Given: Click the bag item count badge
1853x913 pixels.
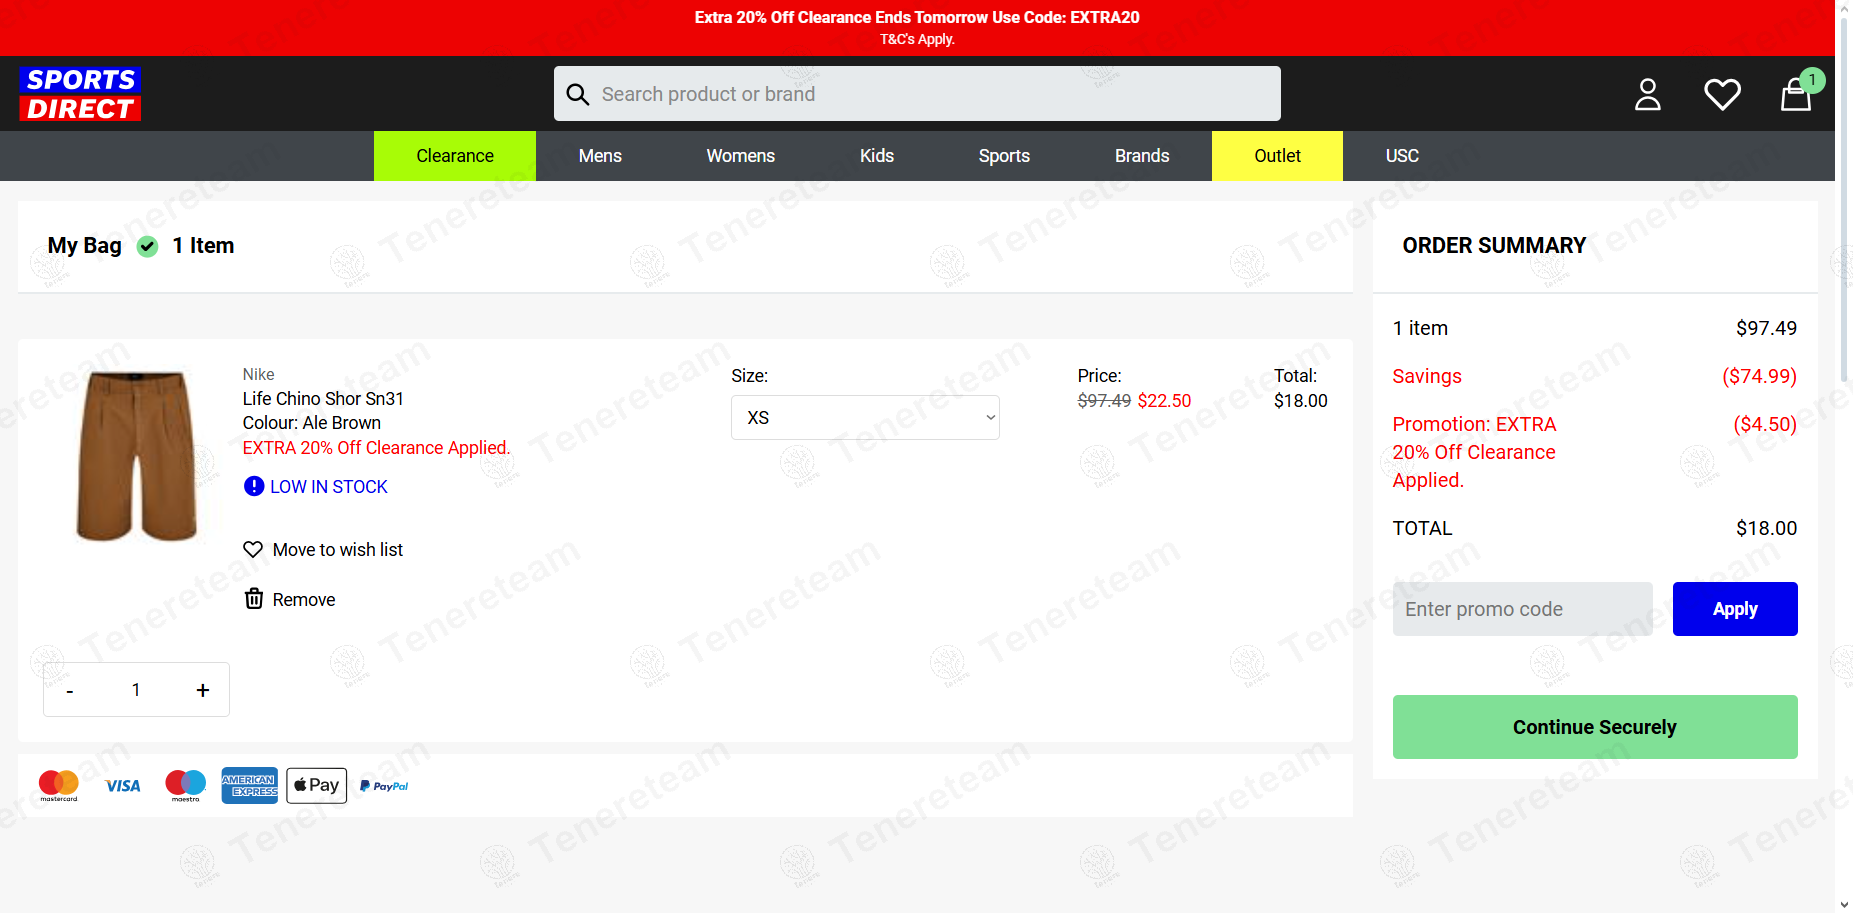Looking at the screenshot, I should [1812, 80].
